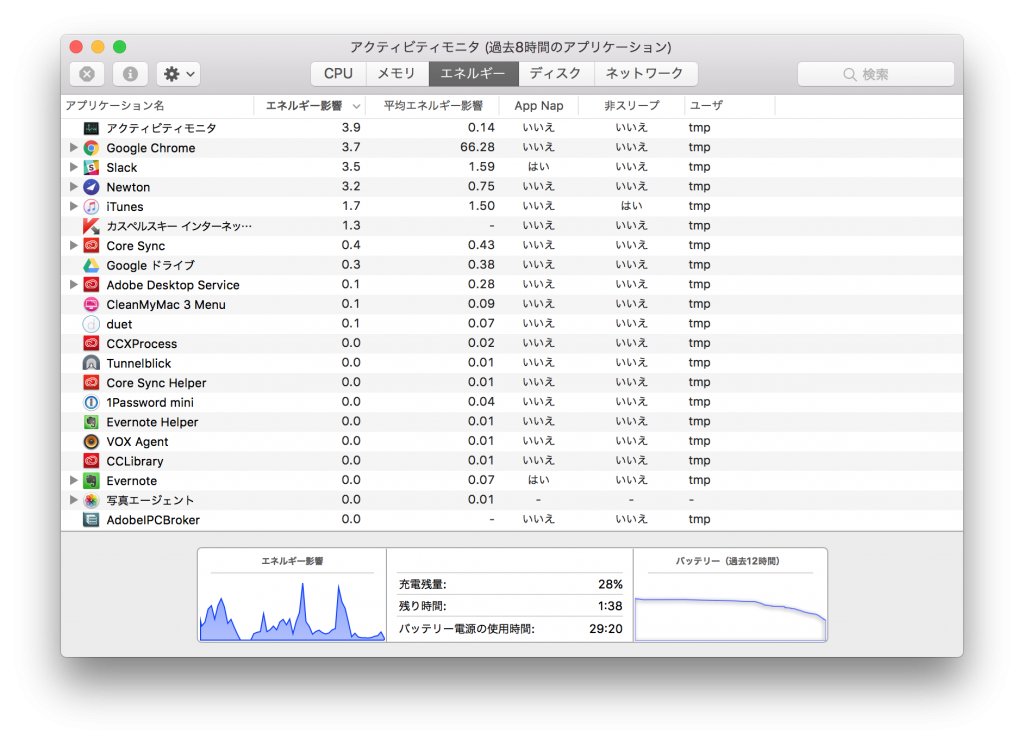Click the Evernote elephant icon
The image size is (1024, 744).
[91, 481]
